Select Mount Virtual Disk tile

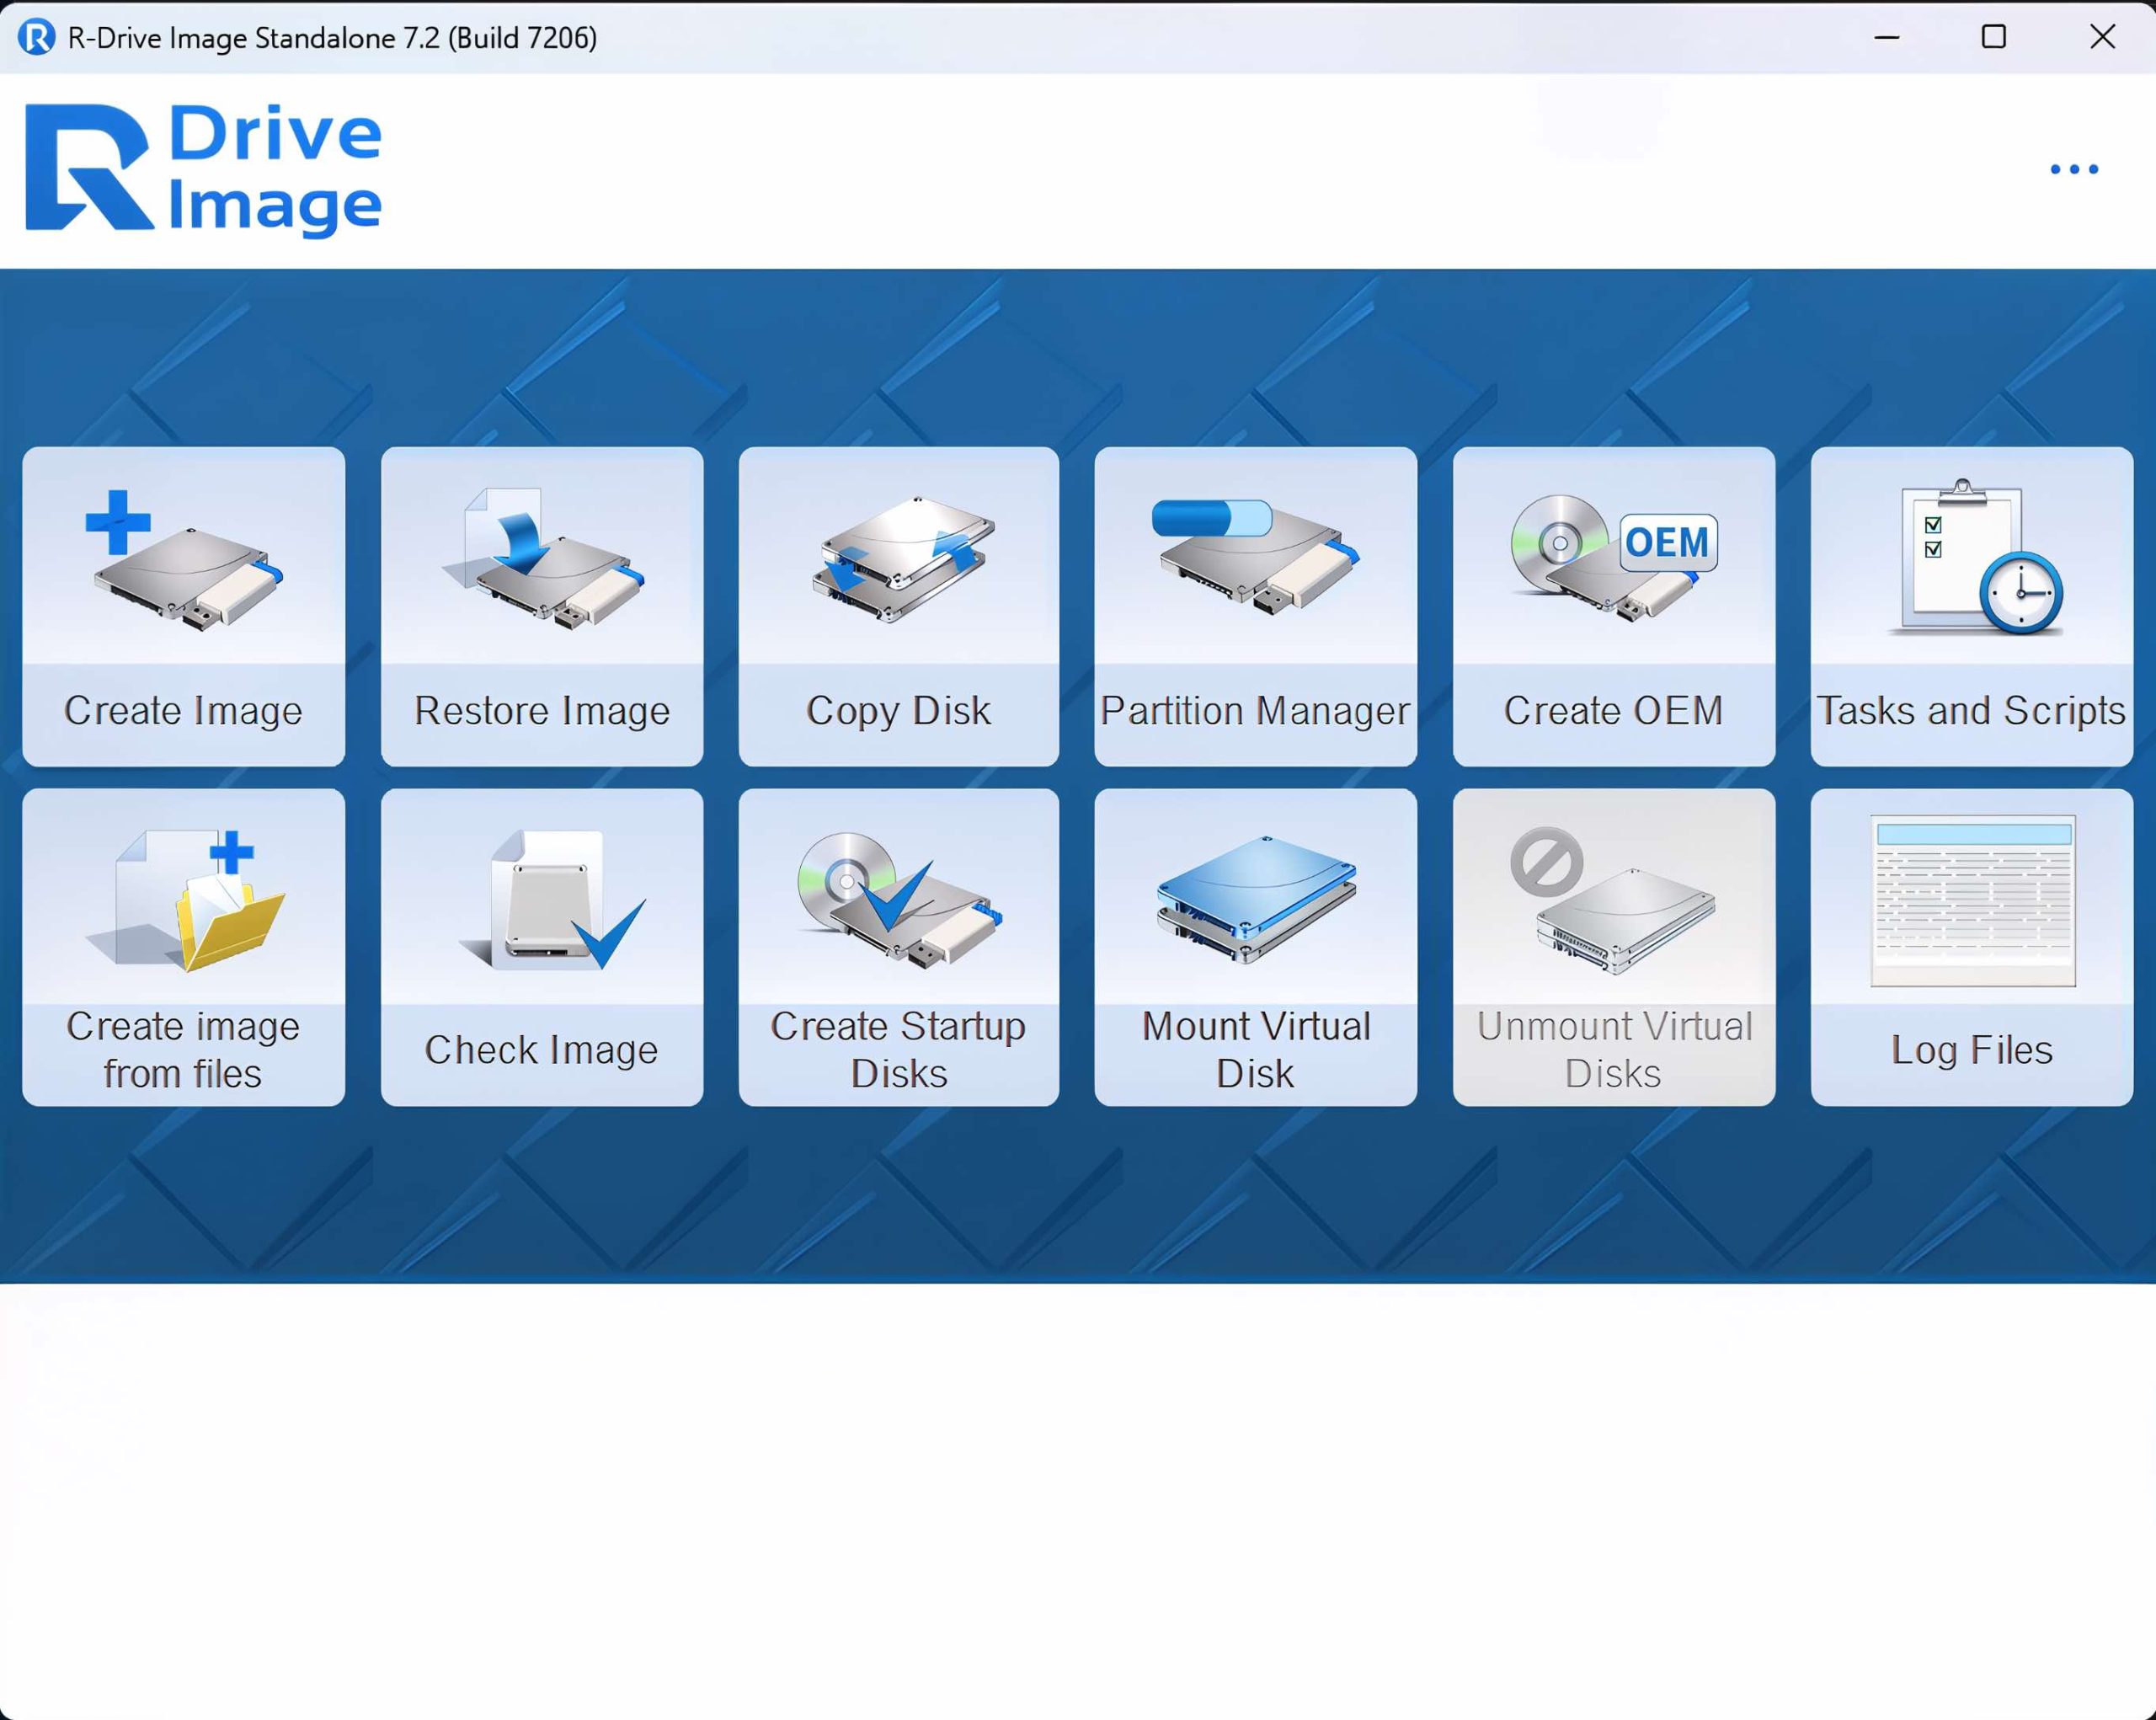(1256, 947)
